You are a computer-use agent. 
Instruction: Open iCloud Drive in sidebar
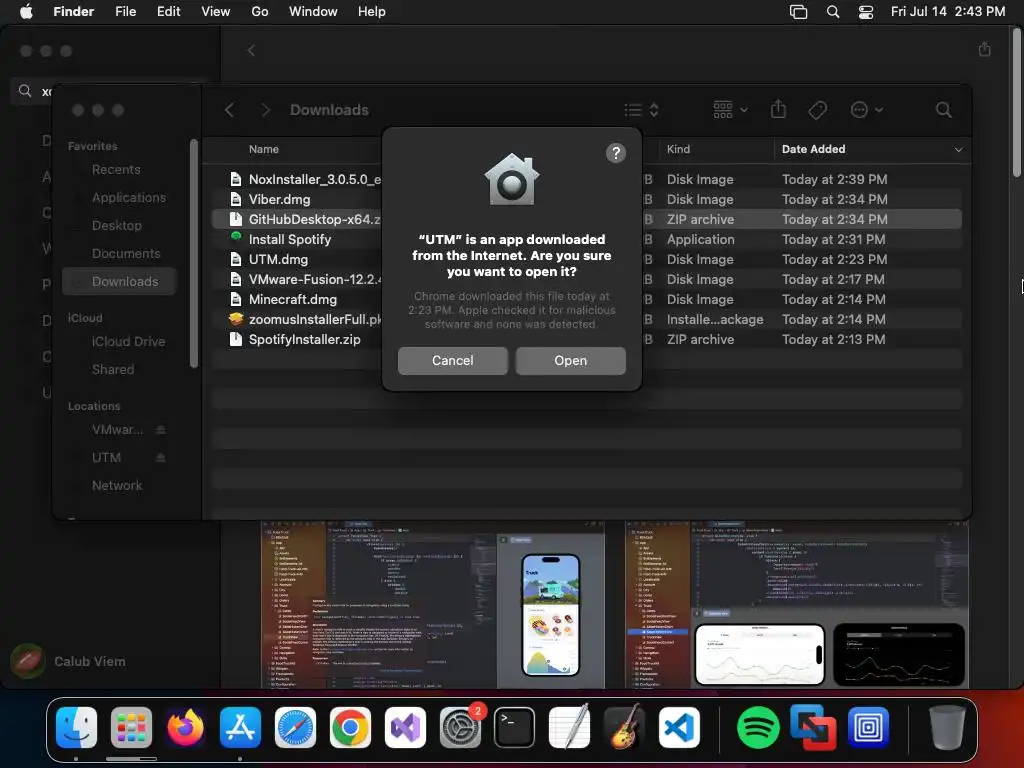tap(128, 342)
